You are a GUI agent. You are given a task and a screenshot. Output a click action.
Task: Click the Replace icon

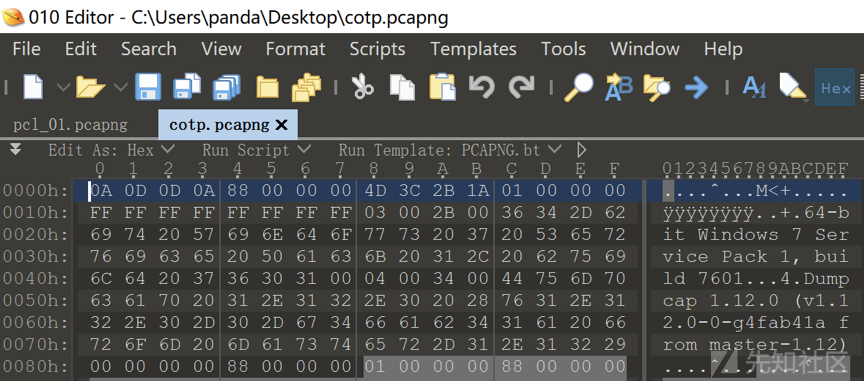pos(619,87)
